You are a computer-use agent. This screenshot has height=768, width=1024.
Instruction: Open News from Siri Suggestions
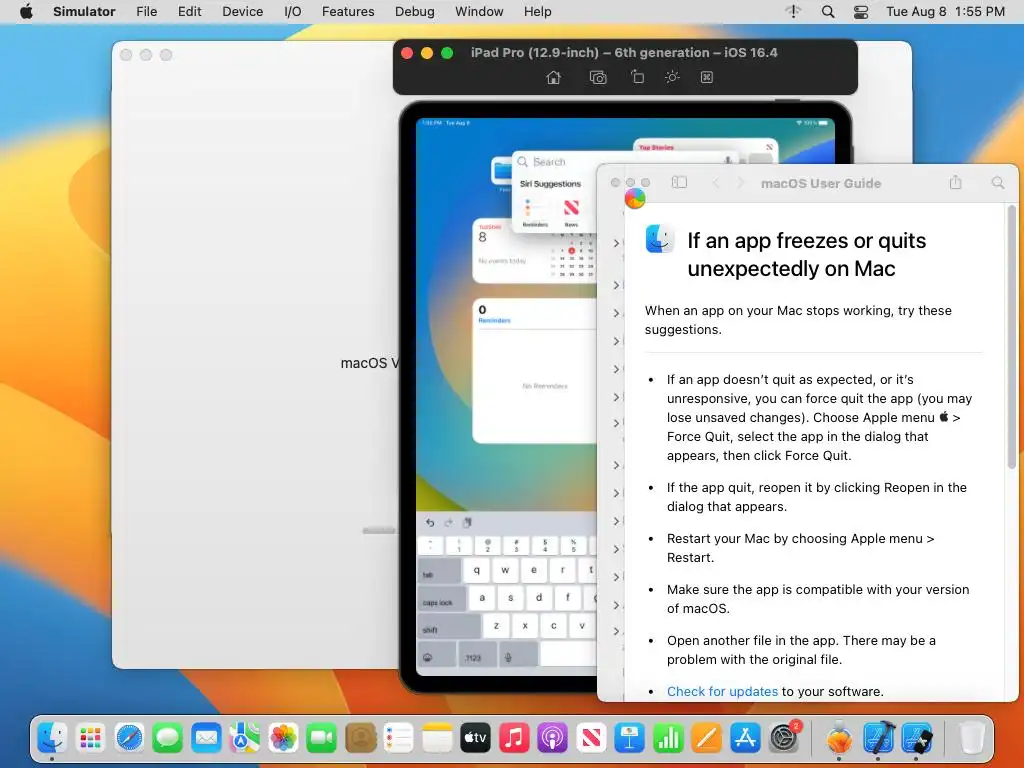[x=571, y=208]
